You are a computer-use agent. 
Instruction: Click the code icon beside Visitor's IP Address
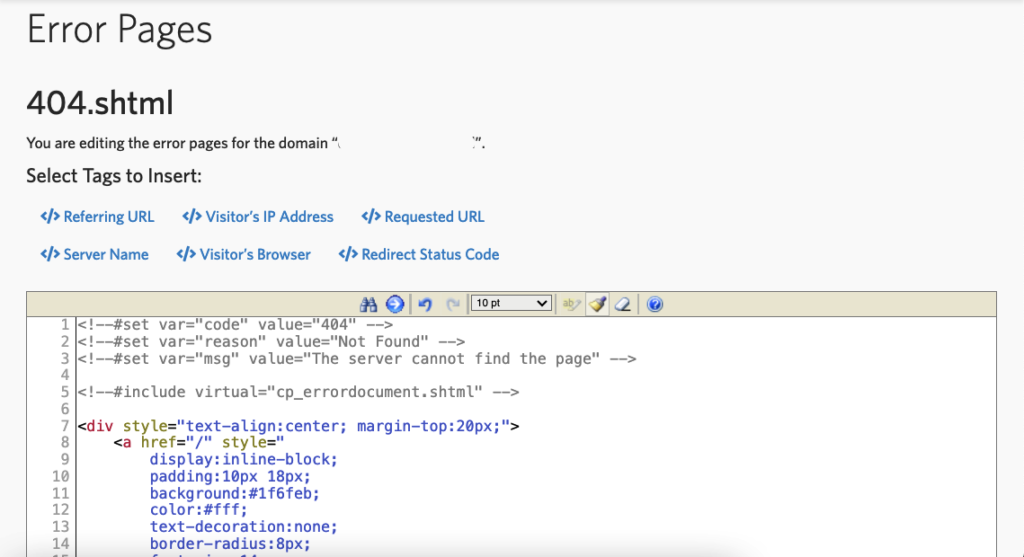click(192, 217)
